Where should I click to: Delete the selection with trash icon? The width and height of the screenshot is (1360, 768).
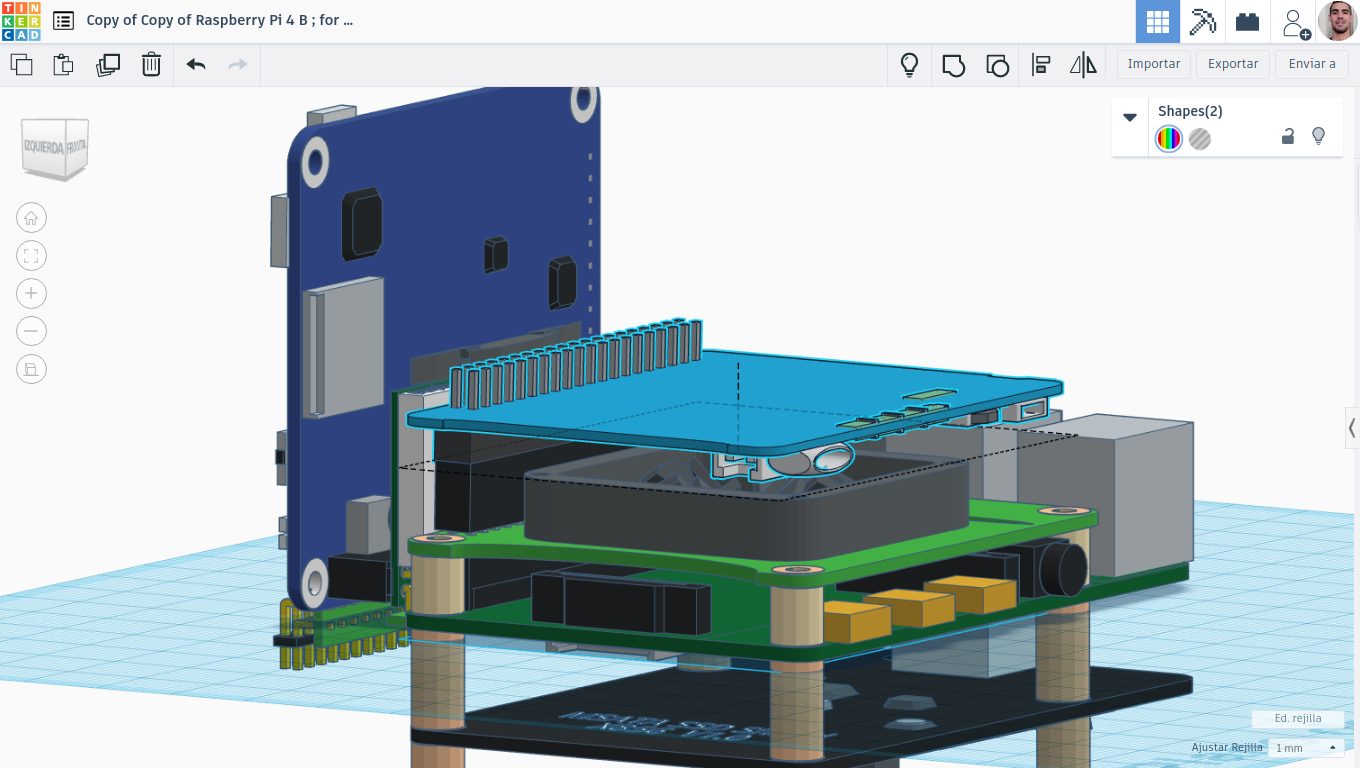point(151,65)
